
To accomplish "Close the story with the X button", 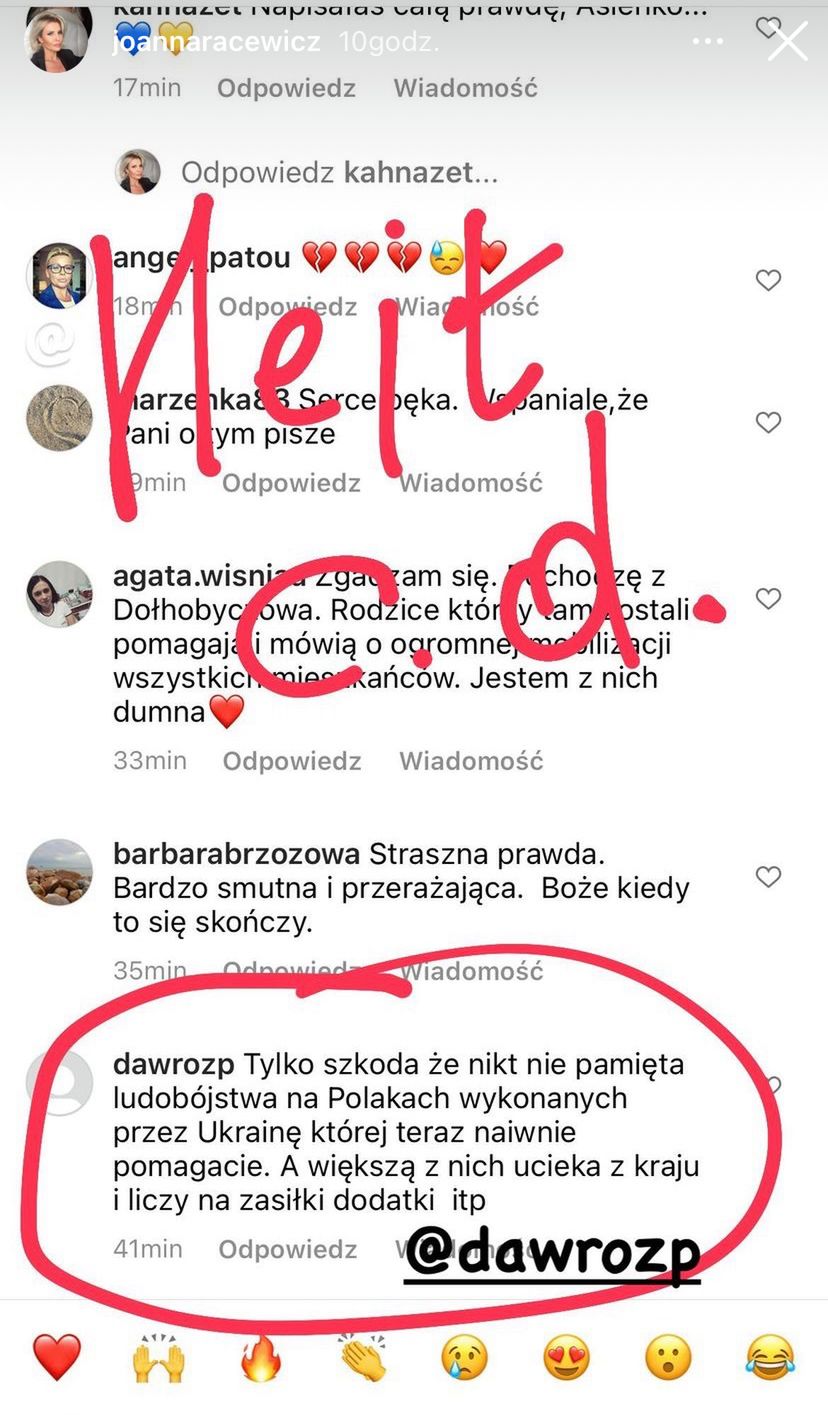I will tap(787, 42).
